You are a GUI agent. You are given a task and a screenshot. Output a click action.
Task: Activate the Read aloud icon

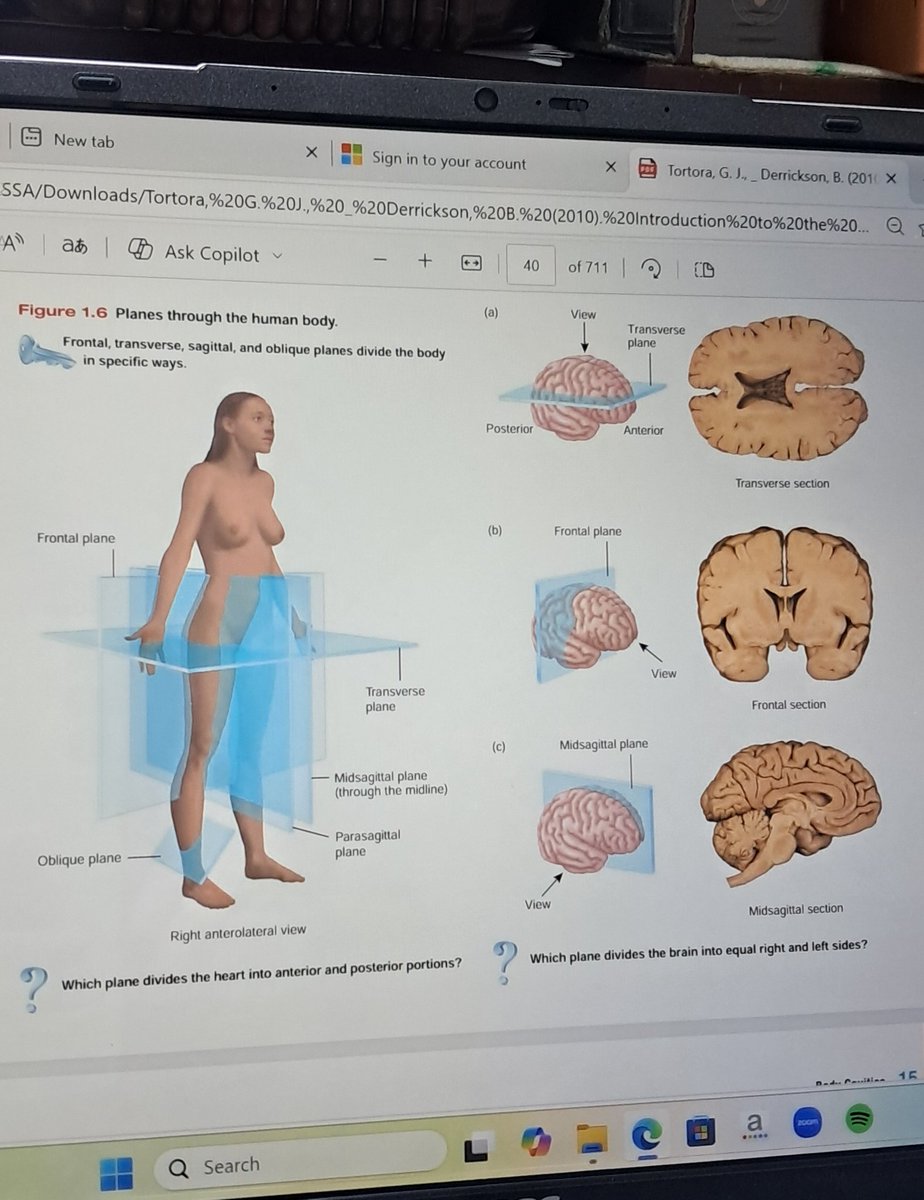point(12,241)
